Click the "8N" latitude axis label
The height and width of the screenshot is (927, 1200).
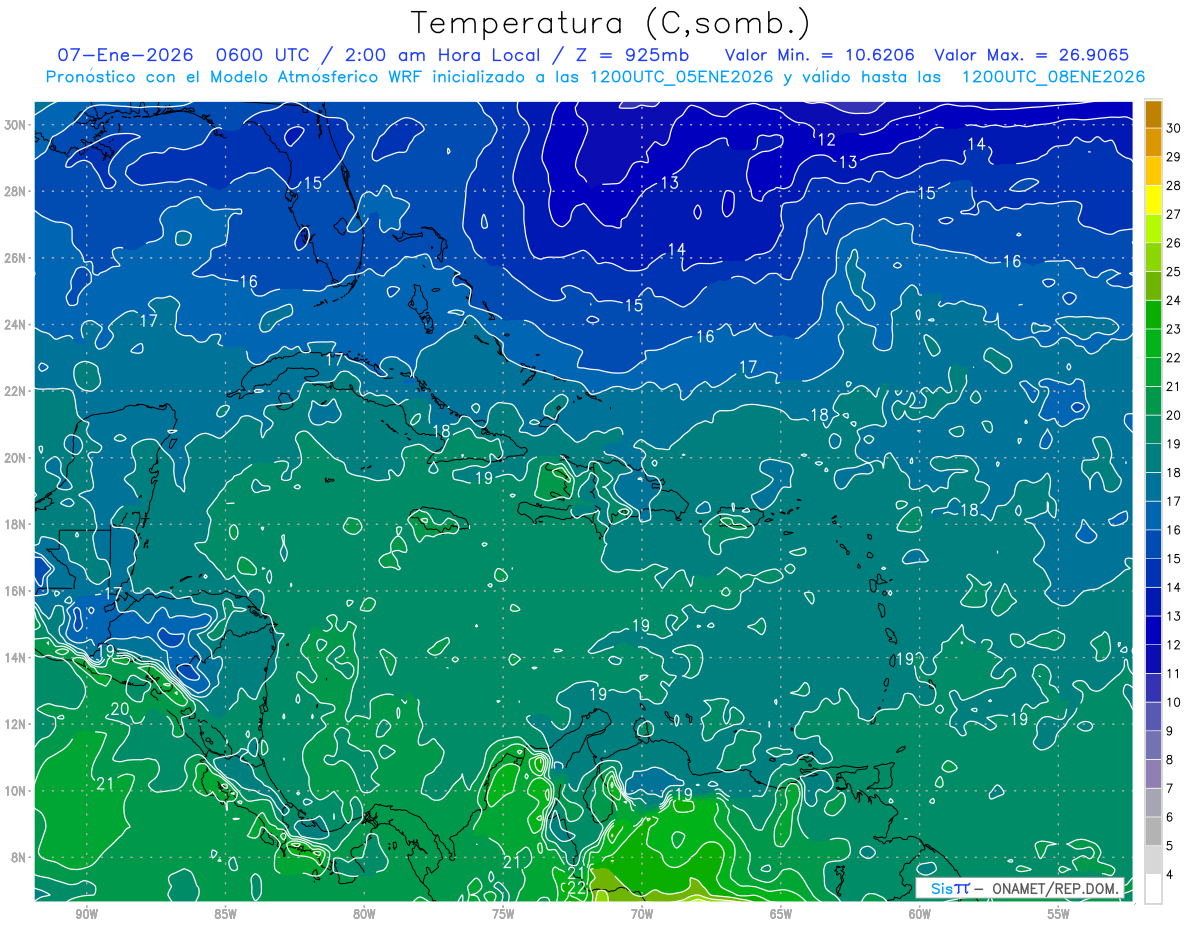click(19, 857)
